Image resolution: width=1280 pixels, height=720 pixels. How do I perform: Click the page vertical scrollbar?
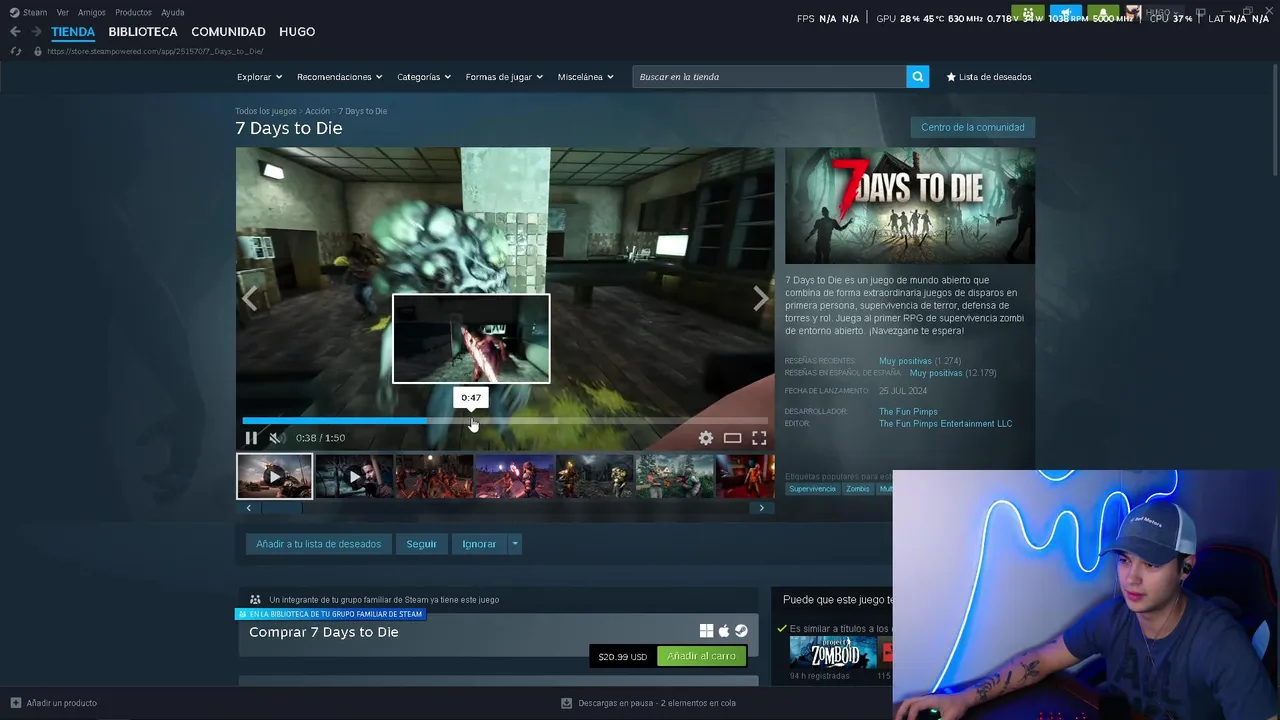click(1274, 120)
